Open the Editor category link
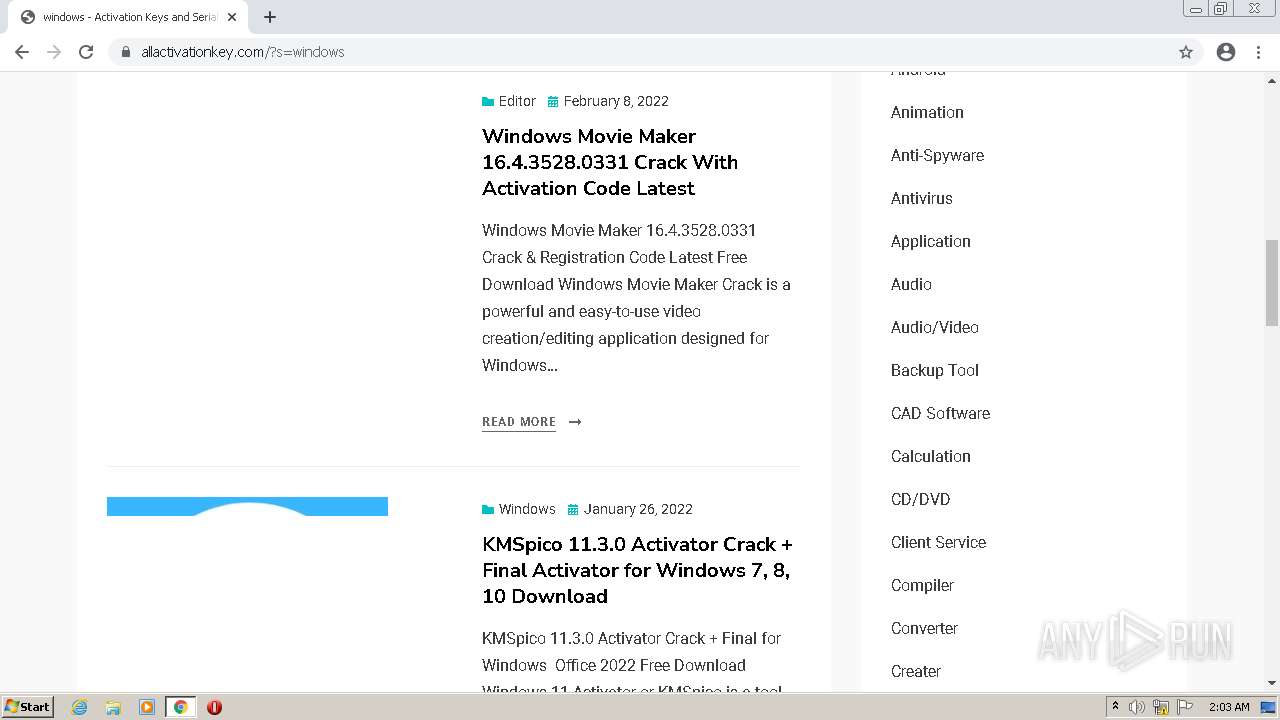Image resolution: width=1280 pixels, height=720 pixels. pos(517,101)
